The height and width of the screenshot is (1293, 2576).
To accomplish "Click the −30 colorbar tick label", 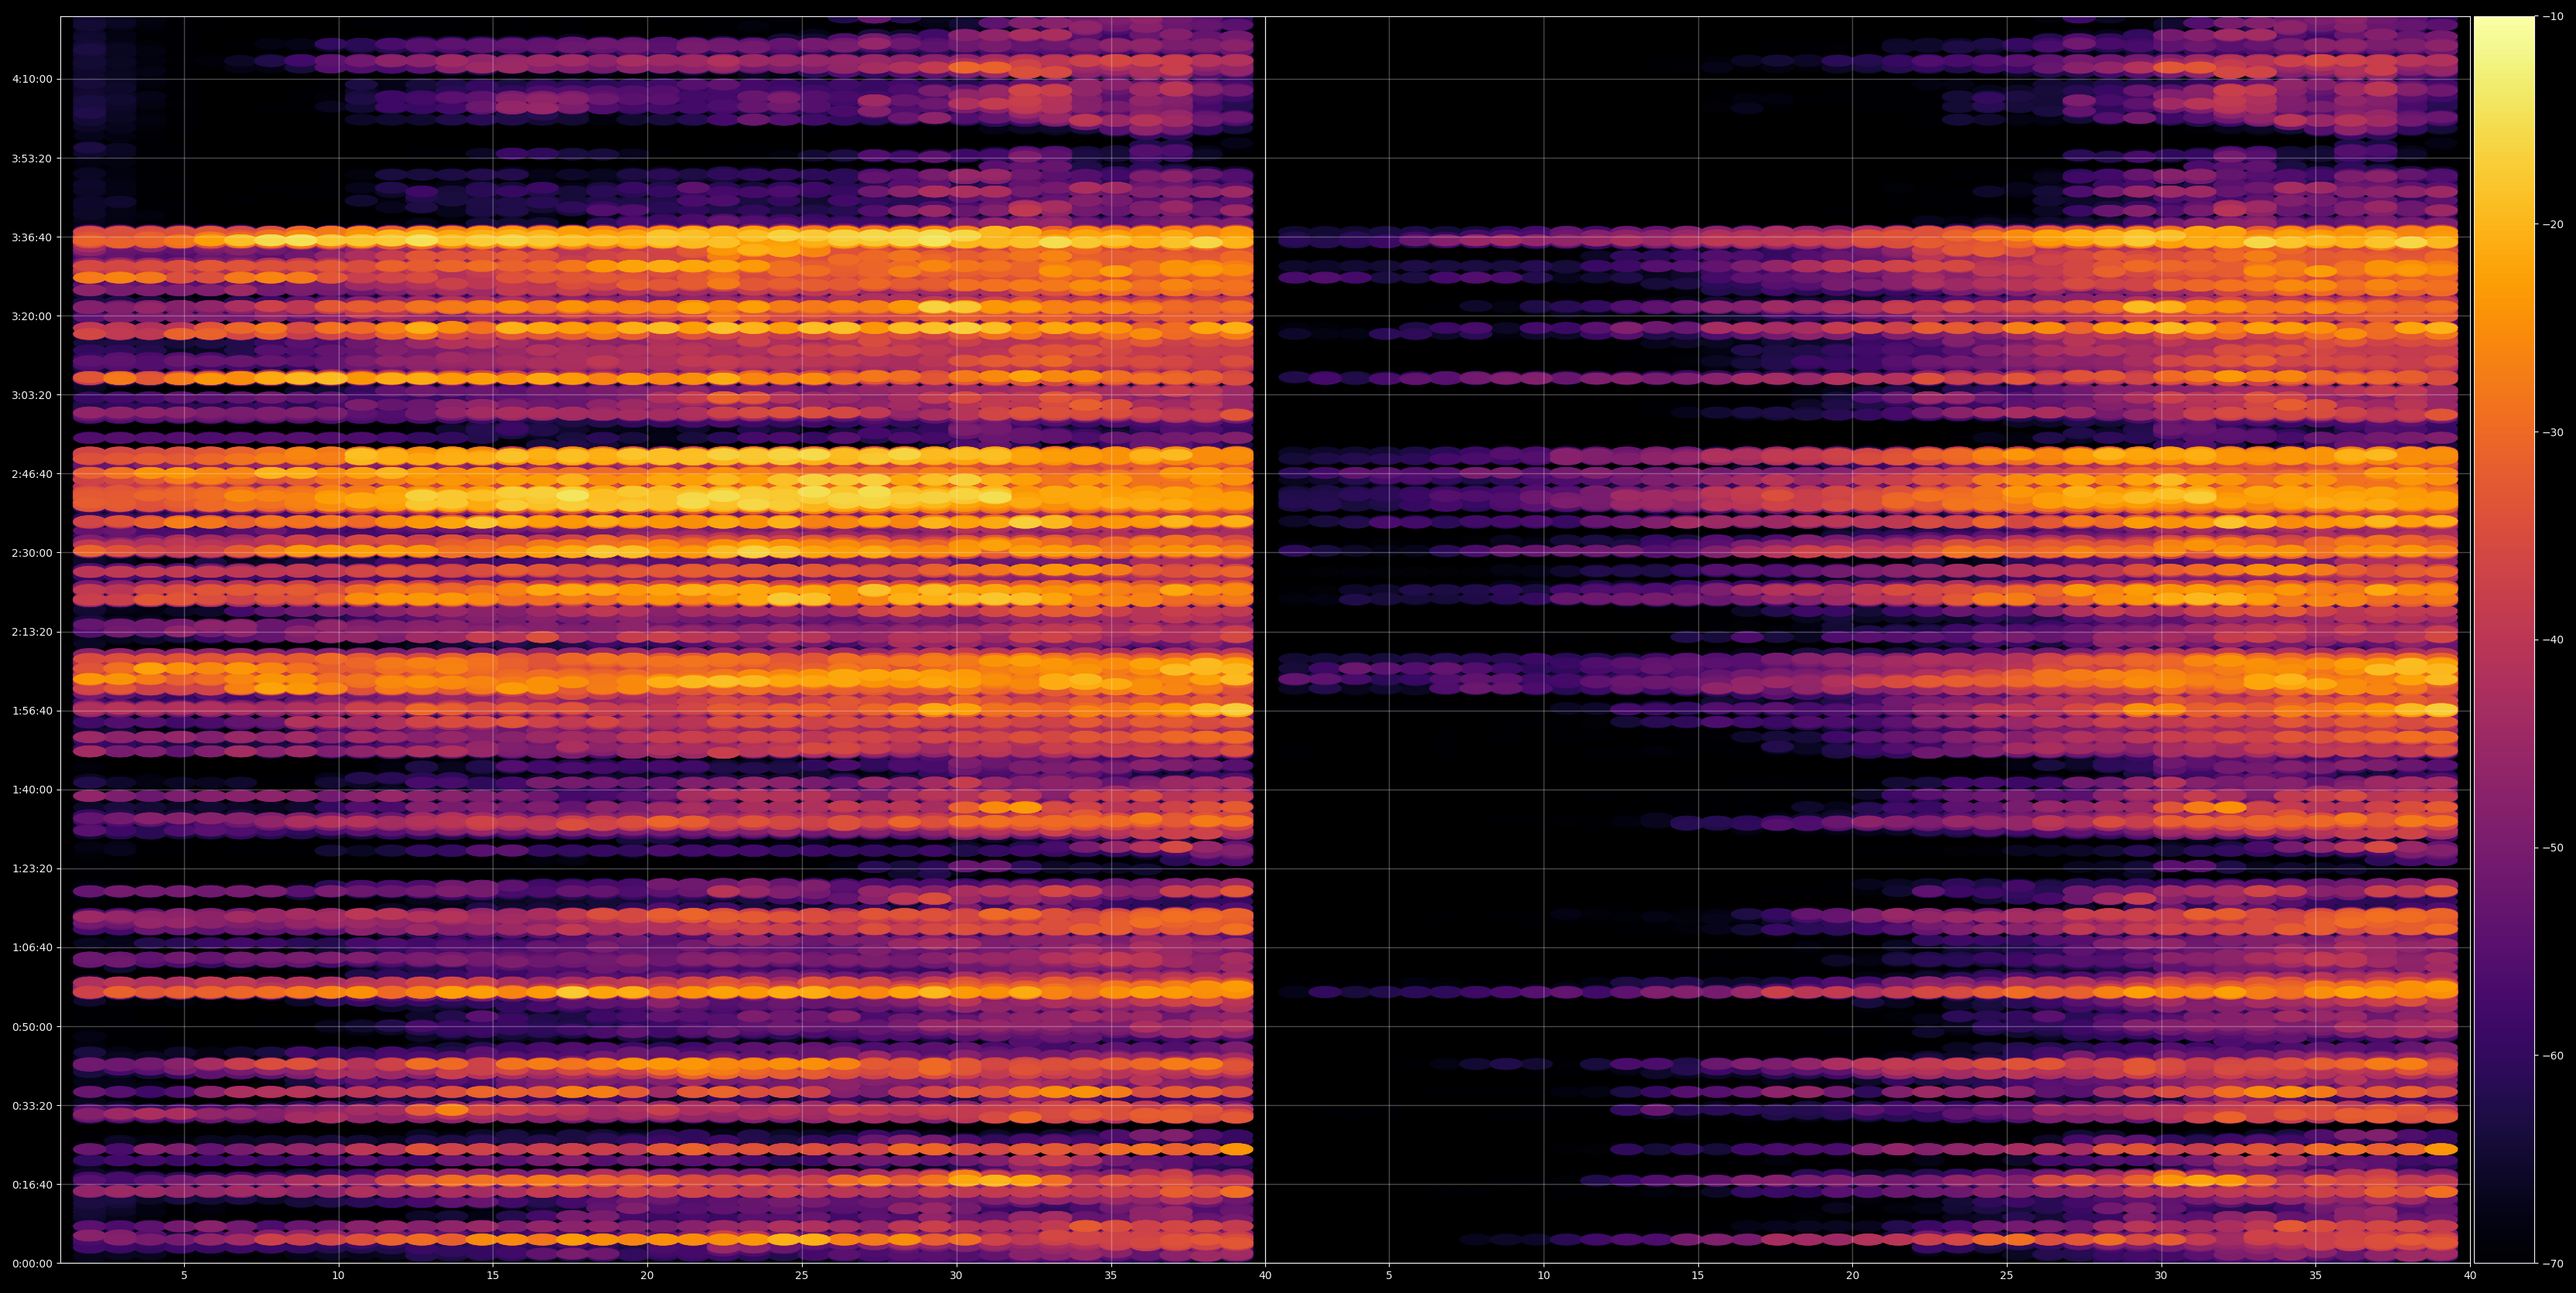I will pyautogui.click(x=2553, y=432).
